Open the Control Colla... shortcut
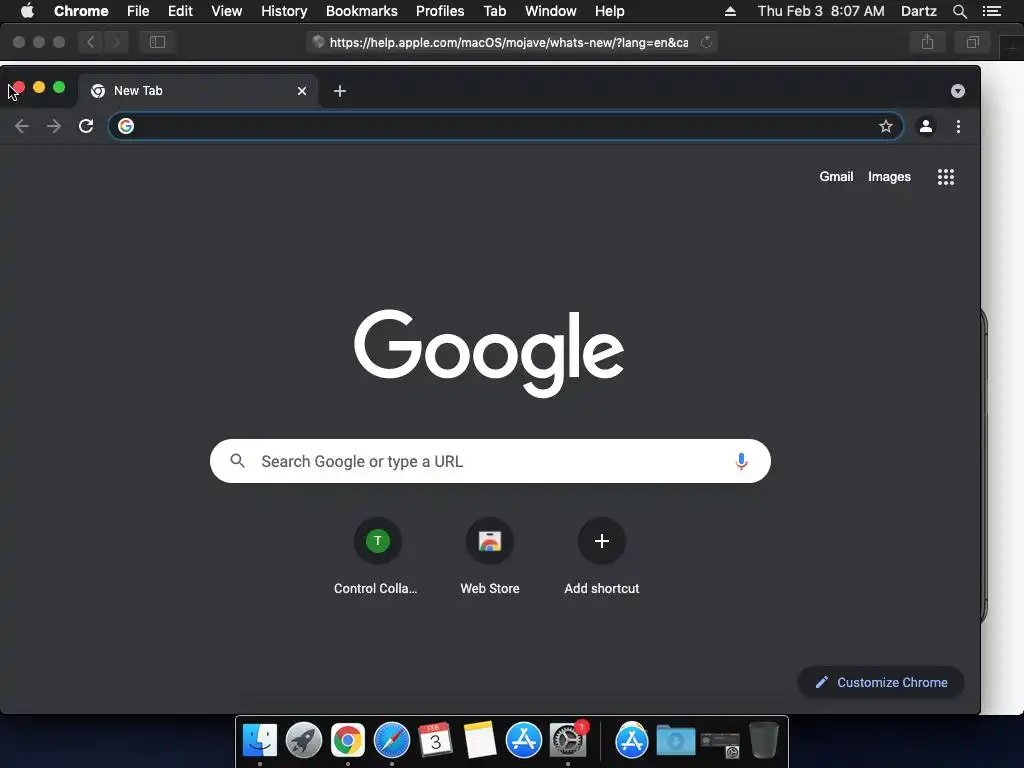1024x768 pixels. click(x=376, y=556)
